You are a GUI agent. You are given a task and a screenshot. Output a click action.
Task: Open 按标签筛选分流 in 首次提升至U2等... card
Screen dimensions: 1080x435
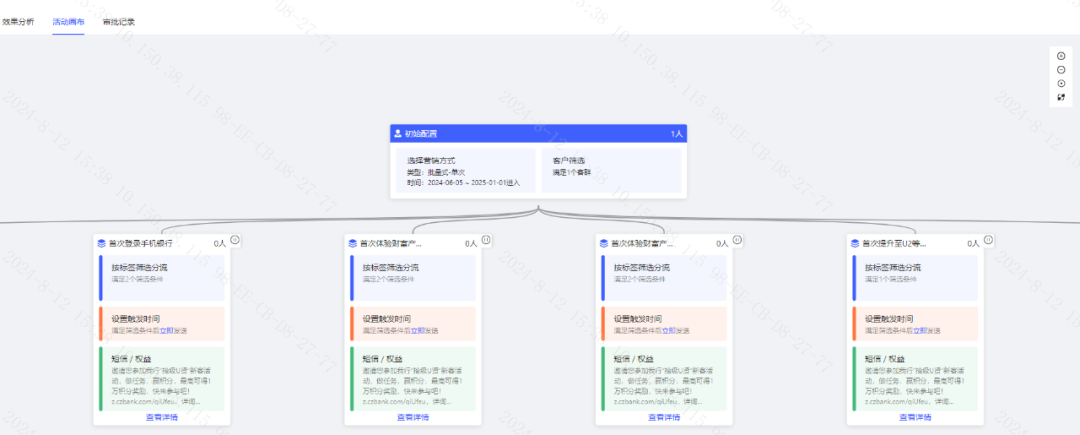coord(915,278)
